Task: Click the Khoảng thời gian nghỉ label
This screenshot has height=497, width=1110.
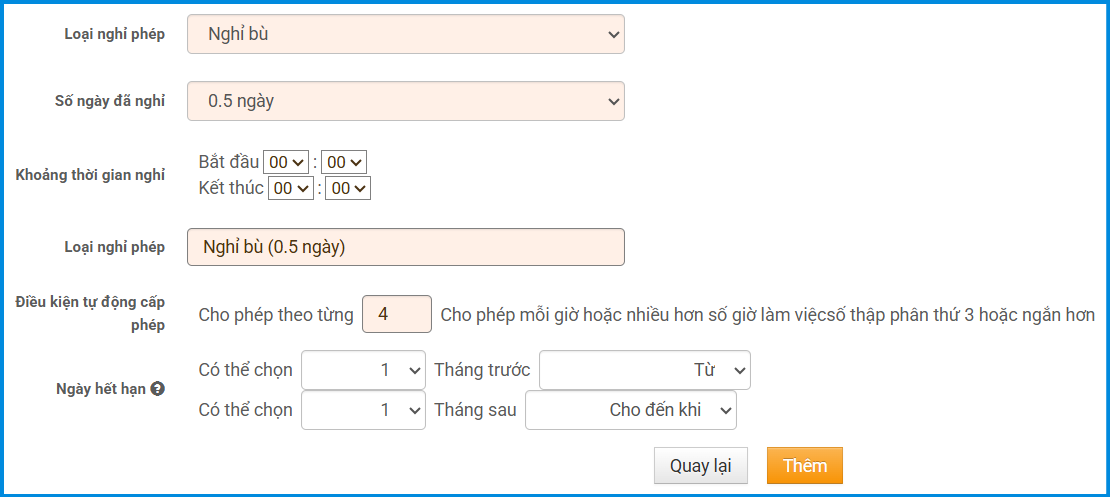Action: (90, 175)
